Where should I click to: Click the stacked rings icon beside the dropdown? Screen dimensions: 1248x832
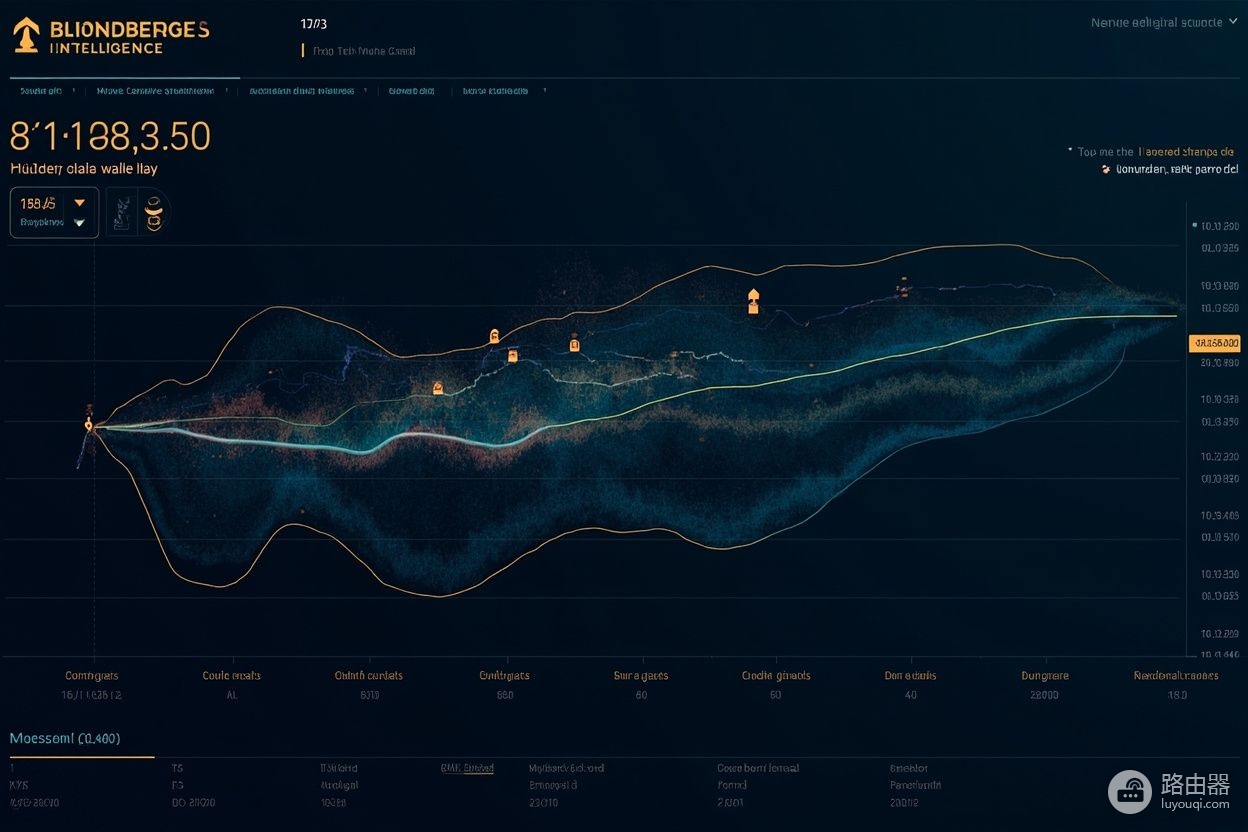tap(154, 212)
